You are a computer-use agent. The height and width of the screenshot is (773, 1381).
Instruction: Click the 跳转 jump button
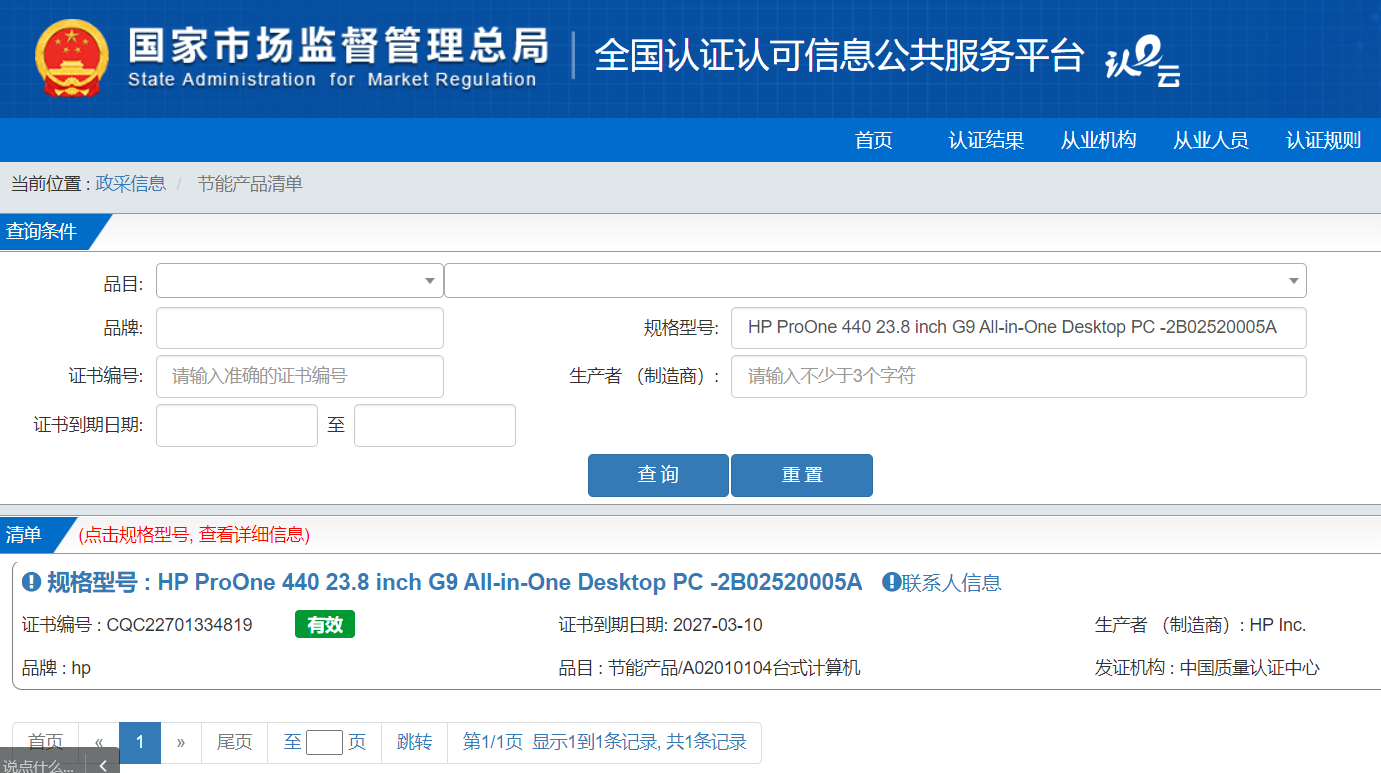pos(414,742)
